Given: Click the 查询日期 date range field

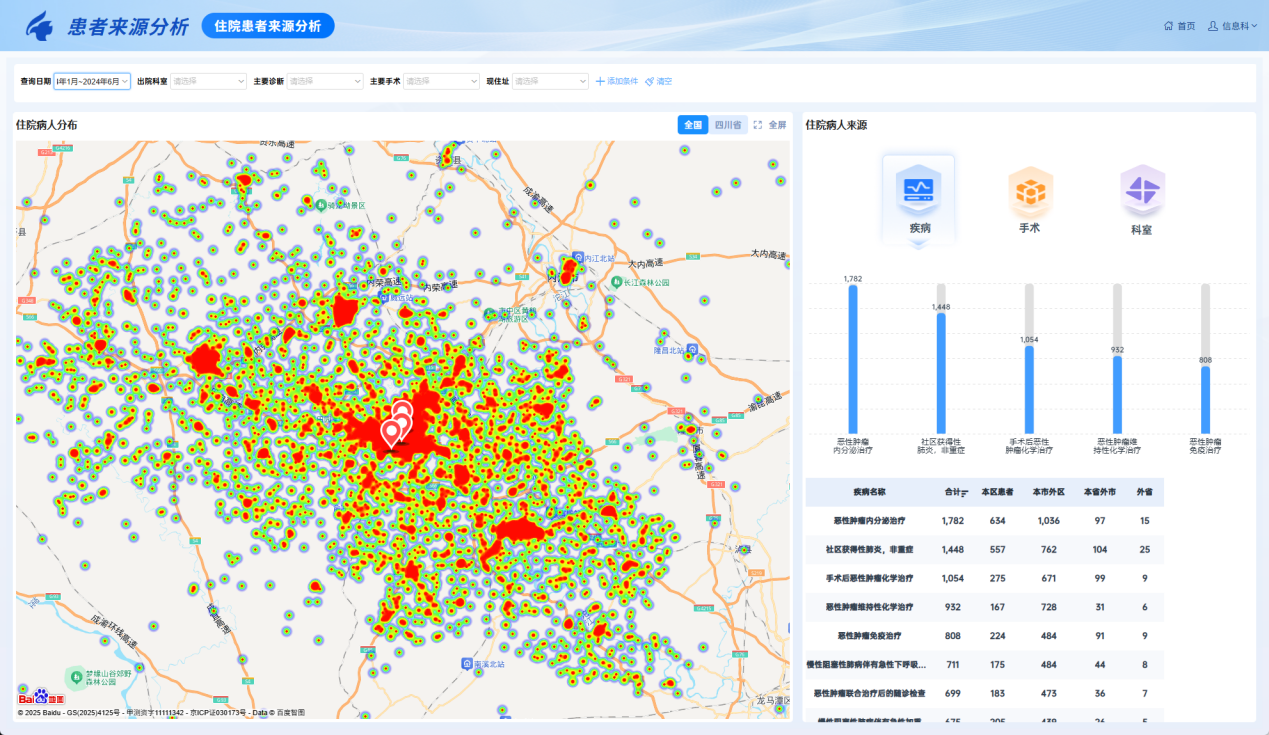Looking at the screenshot, I should (x=92, y=81).
